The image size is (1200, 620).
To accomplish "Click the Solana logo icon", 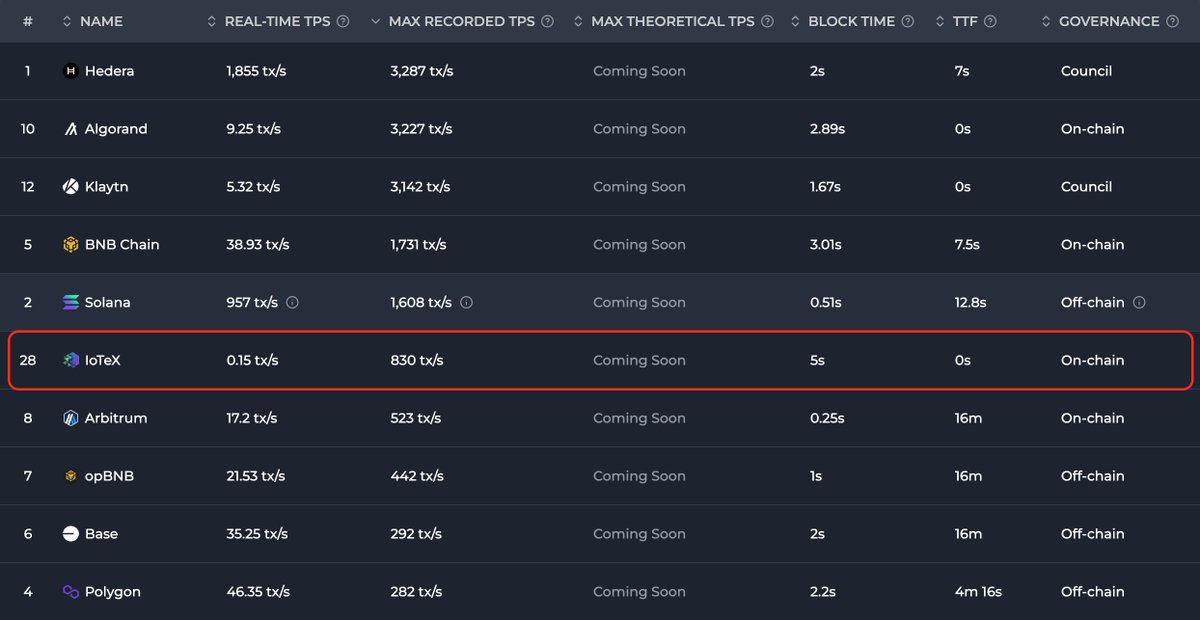I will (x=70, y=303).
